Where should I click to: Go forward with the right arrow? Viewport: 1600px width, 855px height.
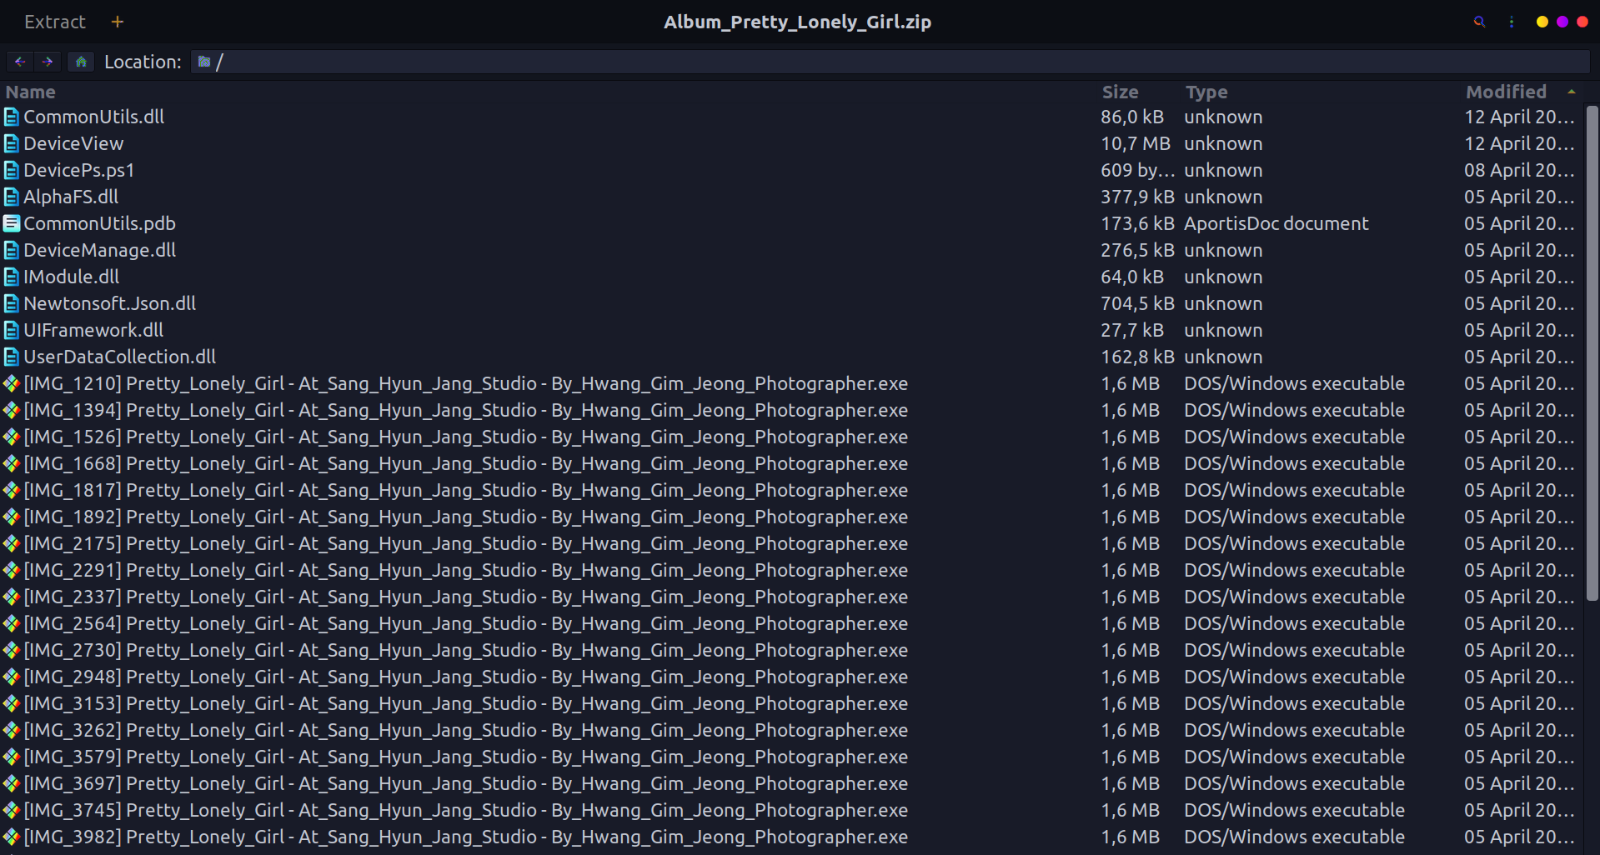(48, 62)
